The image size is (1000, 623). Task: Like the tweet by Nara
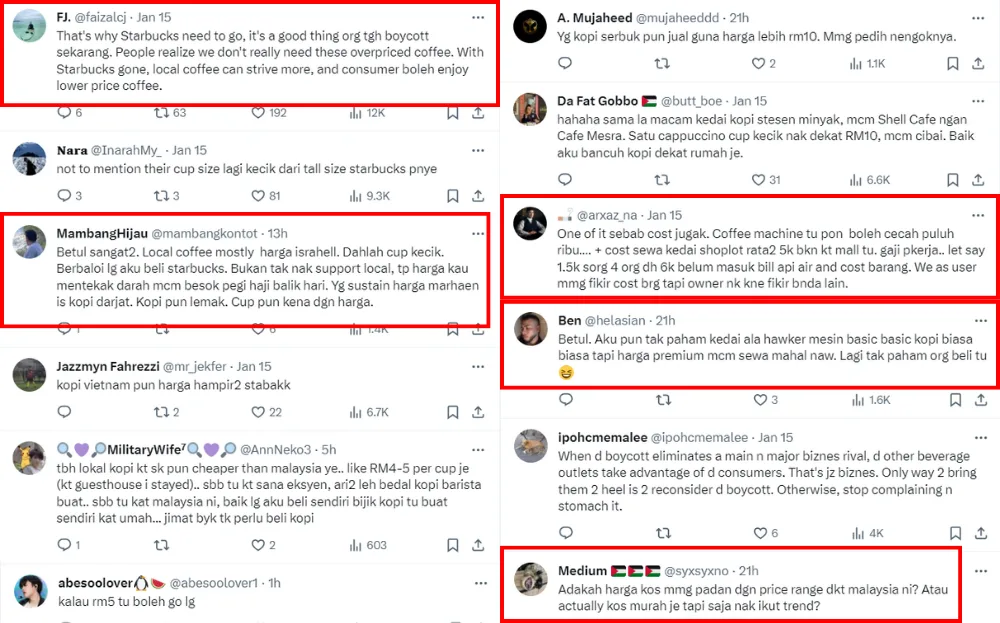(x=258, y=196)
